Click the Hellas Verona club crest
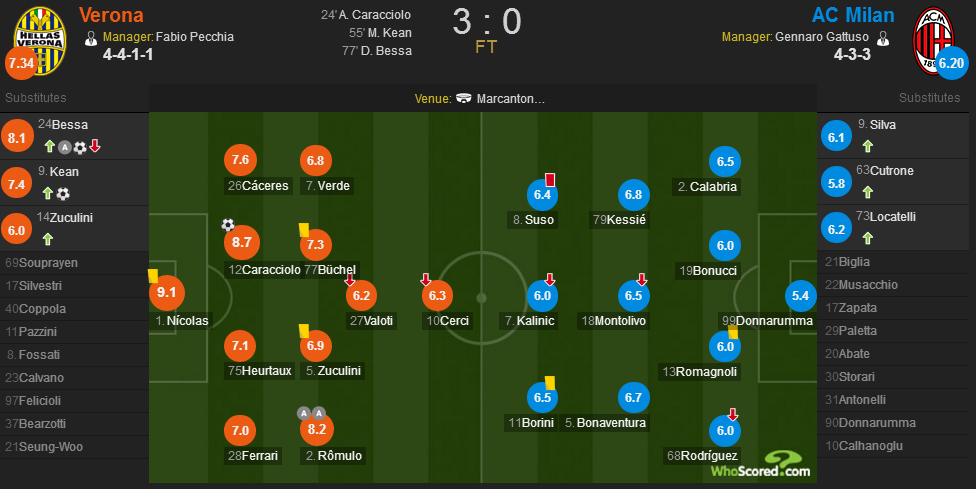 40,41
